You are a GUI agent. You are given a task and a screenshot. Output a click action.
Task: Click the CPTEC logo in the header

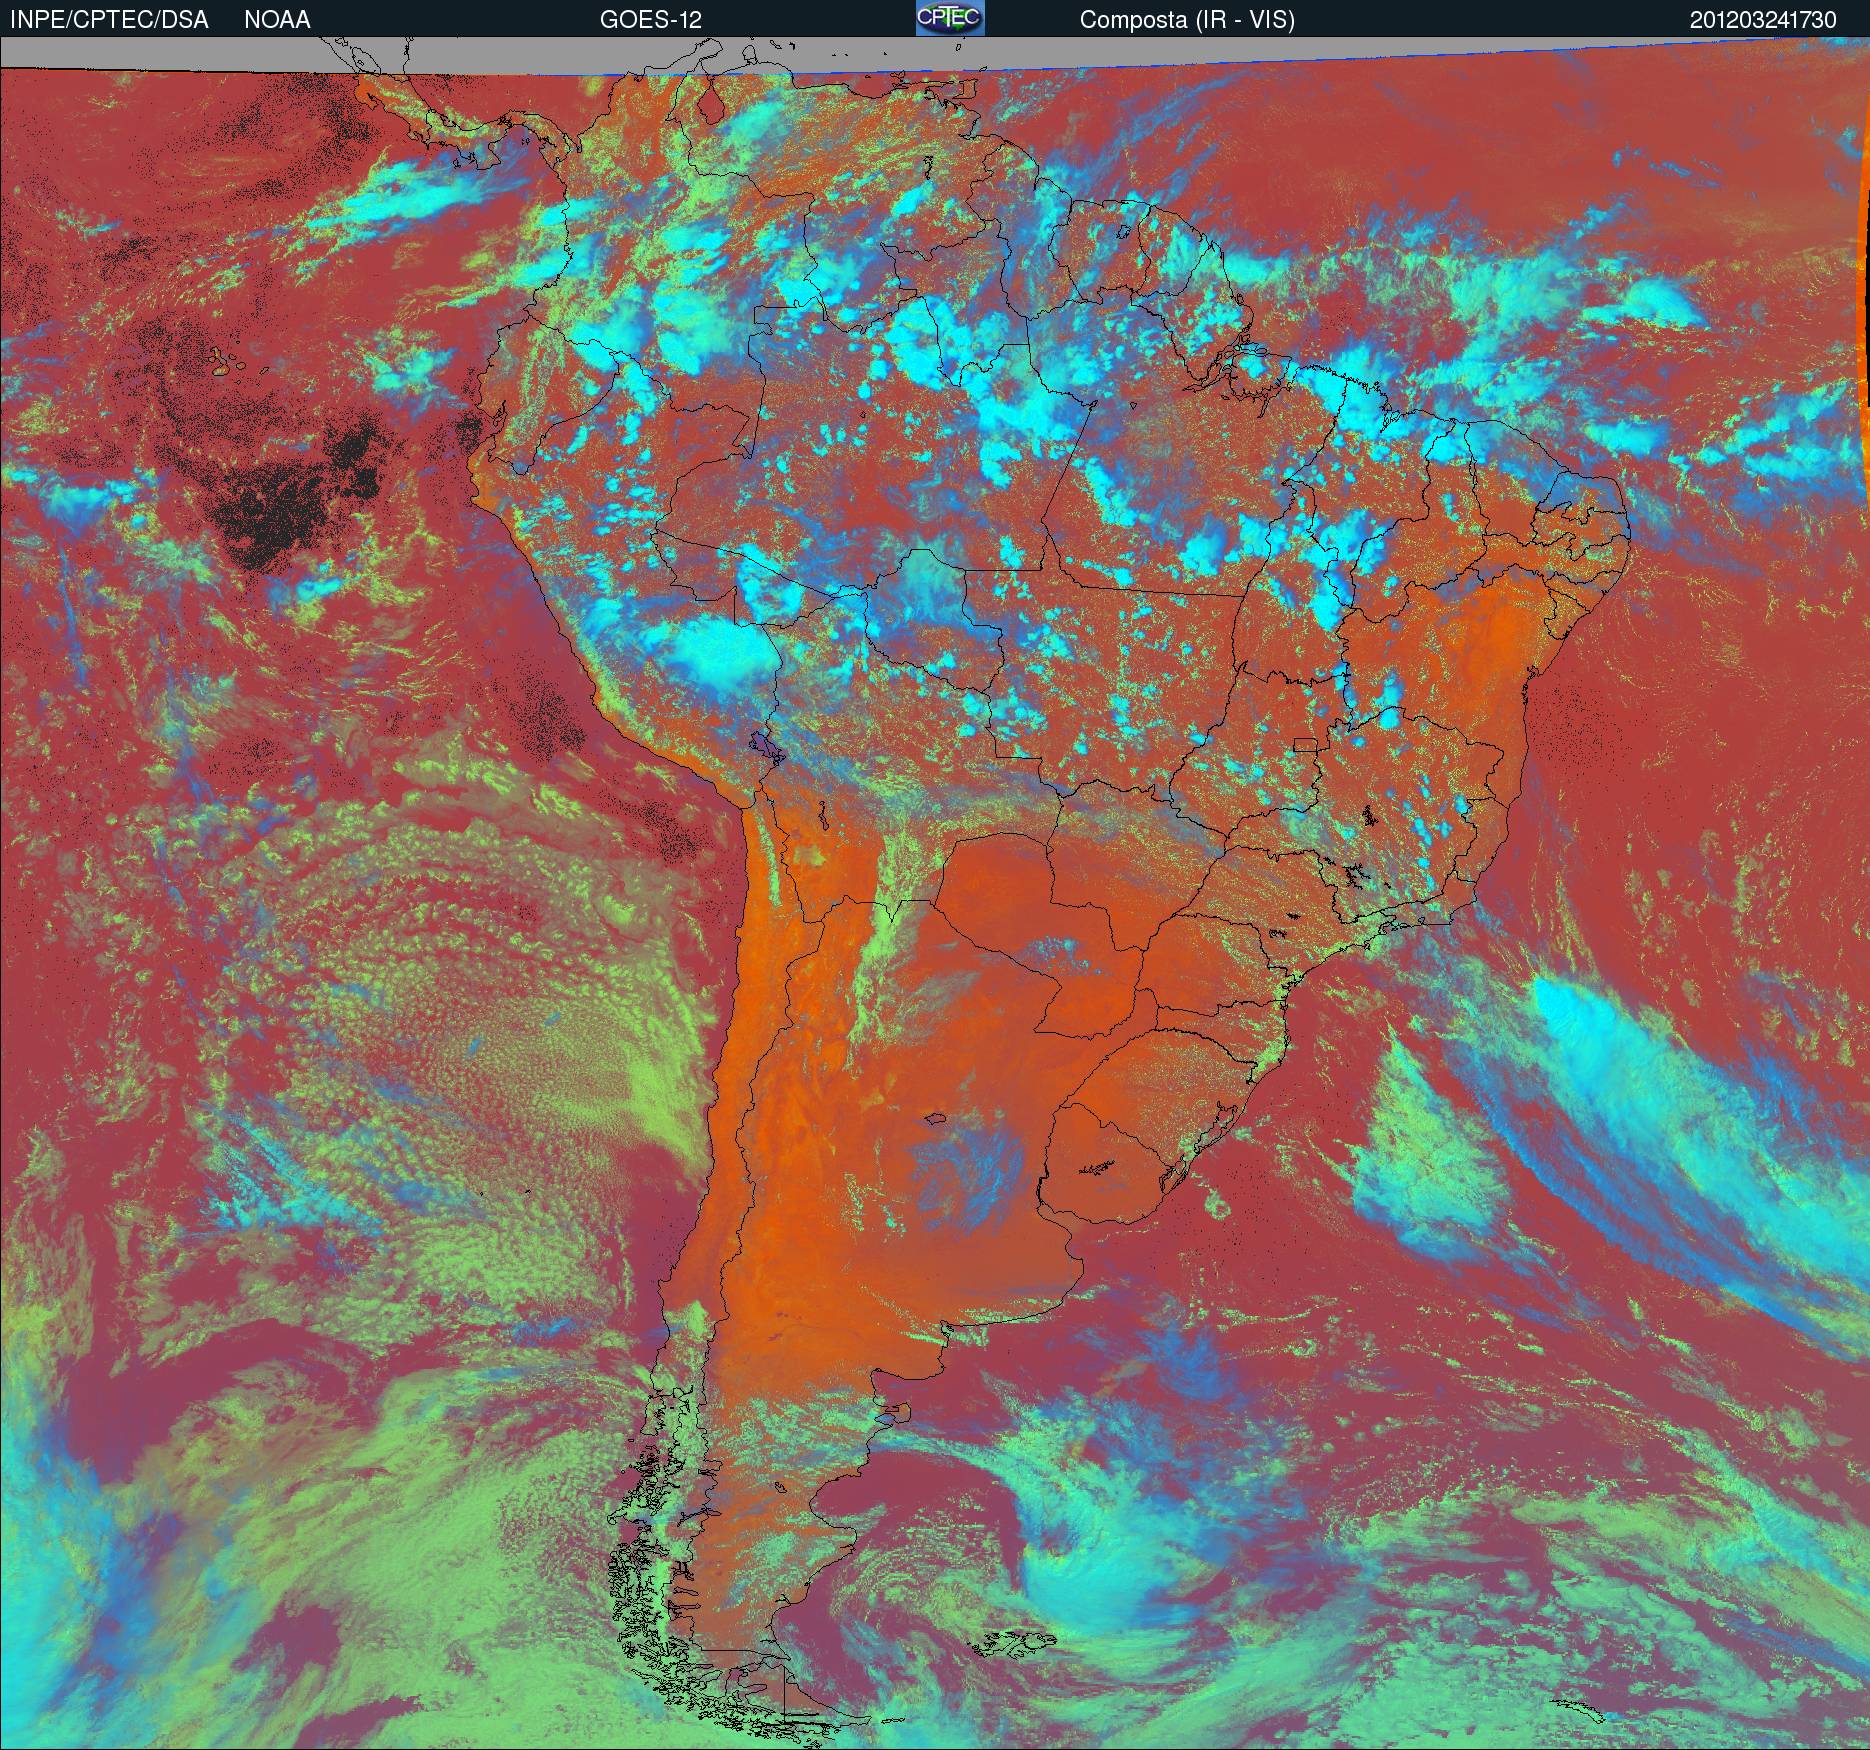click(950, 18)
